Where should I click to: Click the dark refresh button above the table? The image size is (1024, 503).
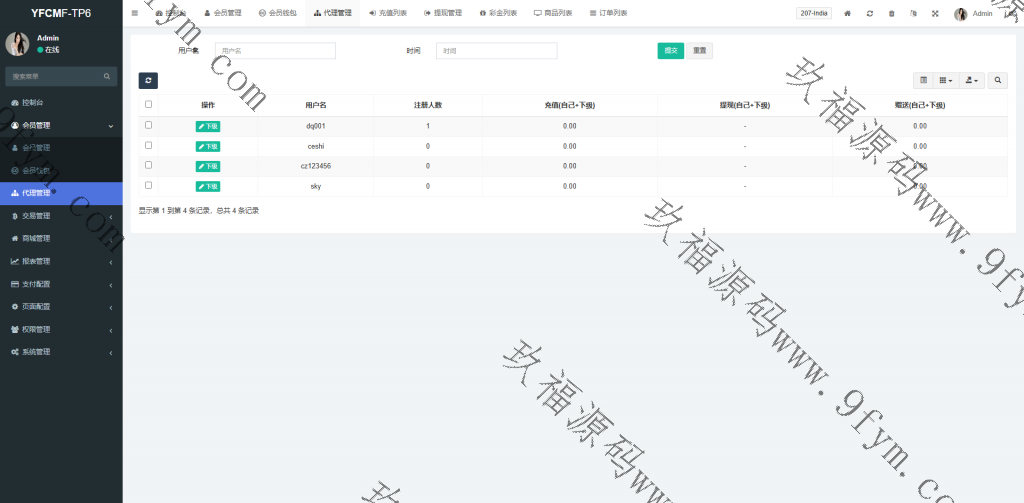point(148,80)
